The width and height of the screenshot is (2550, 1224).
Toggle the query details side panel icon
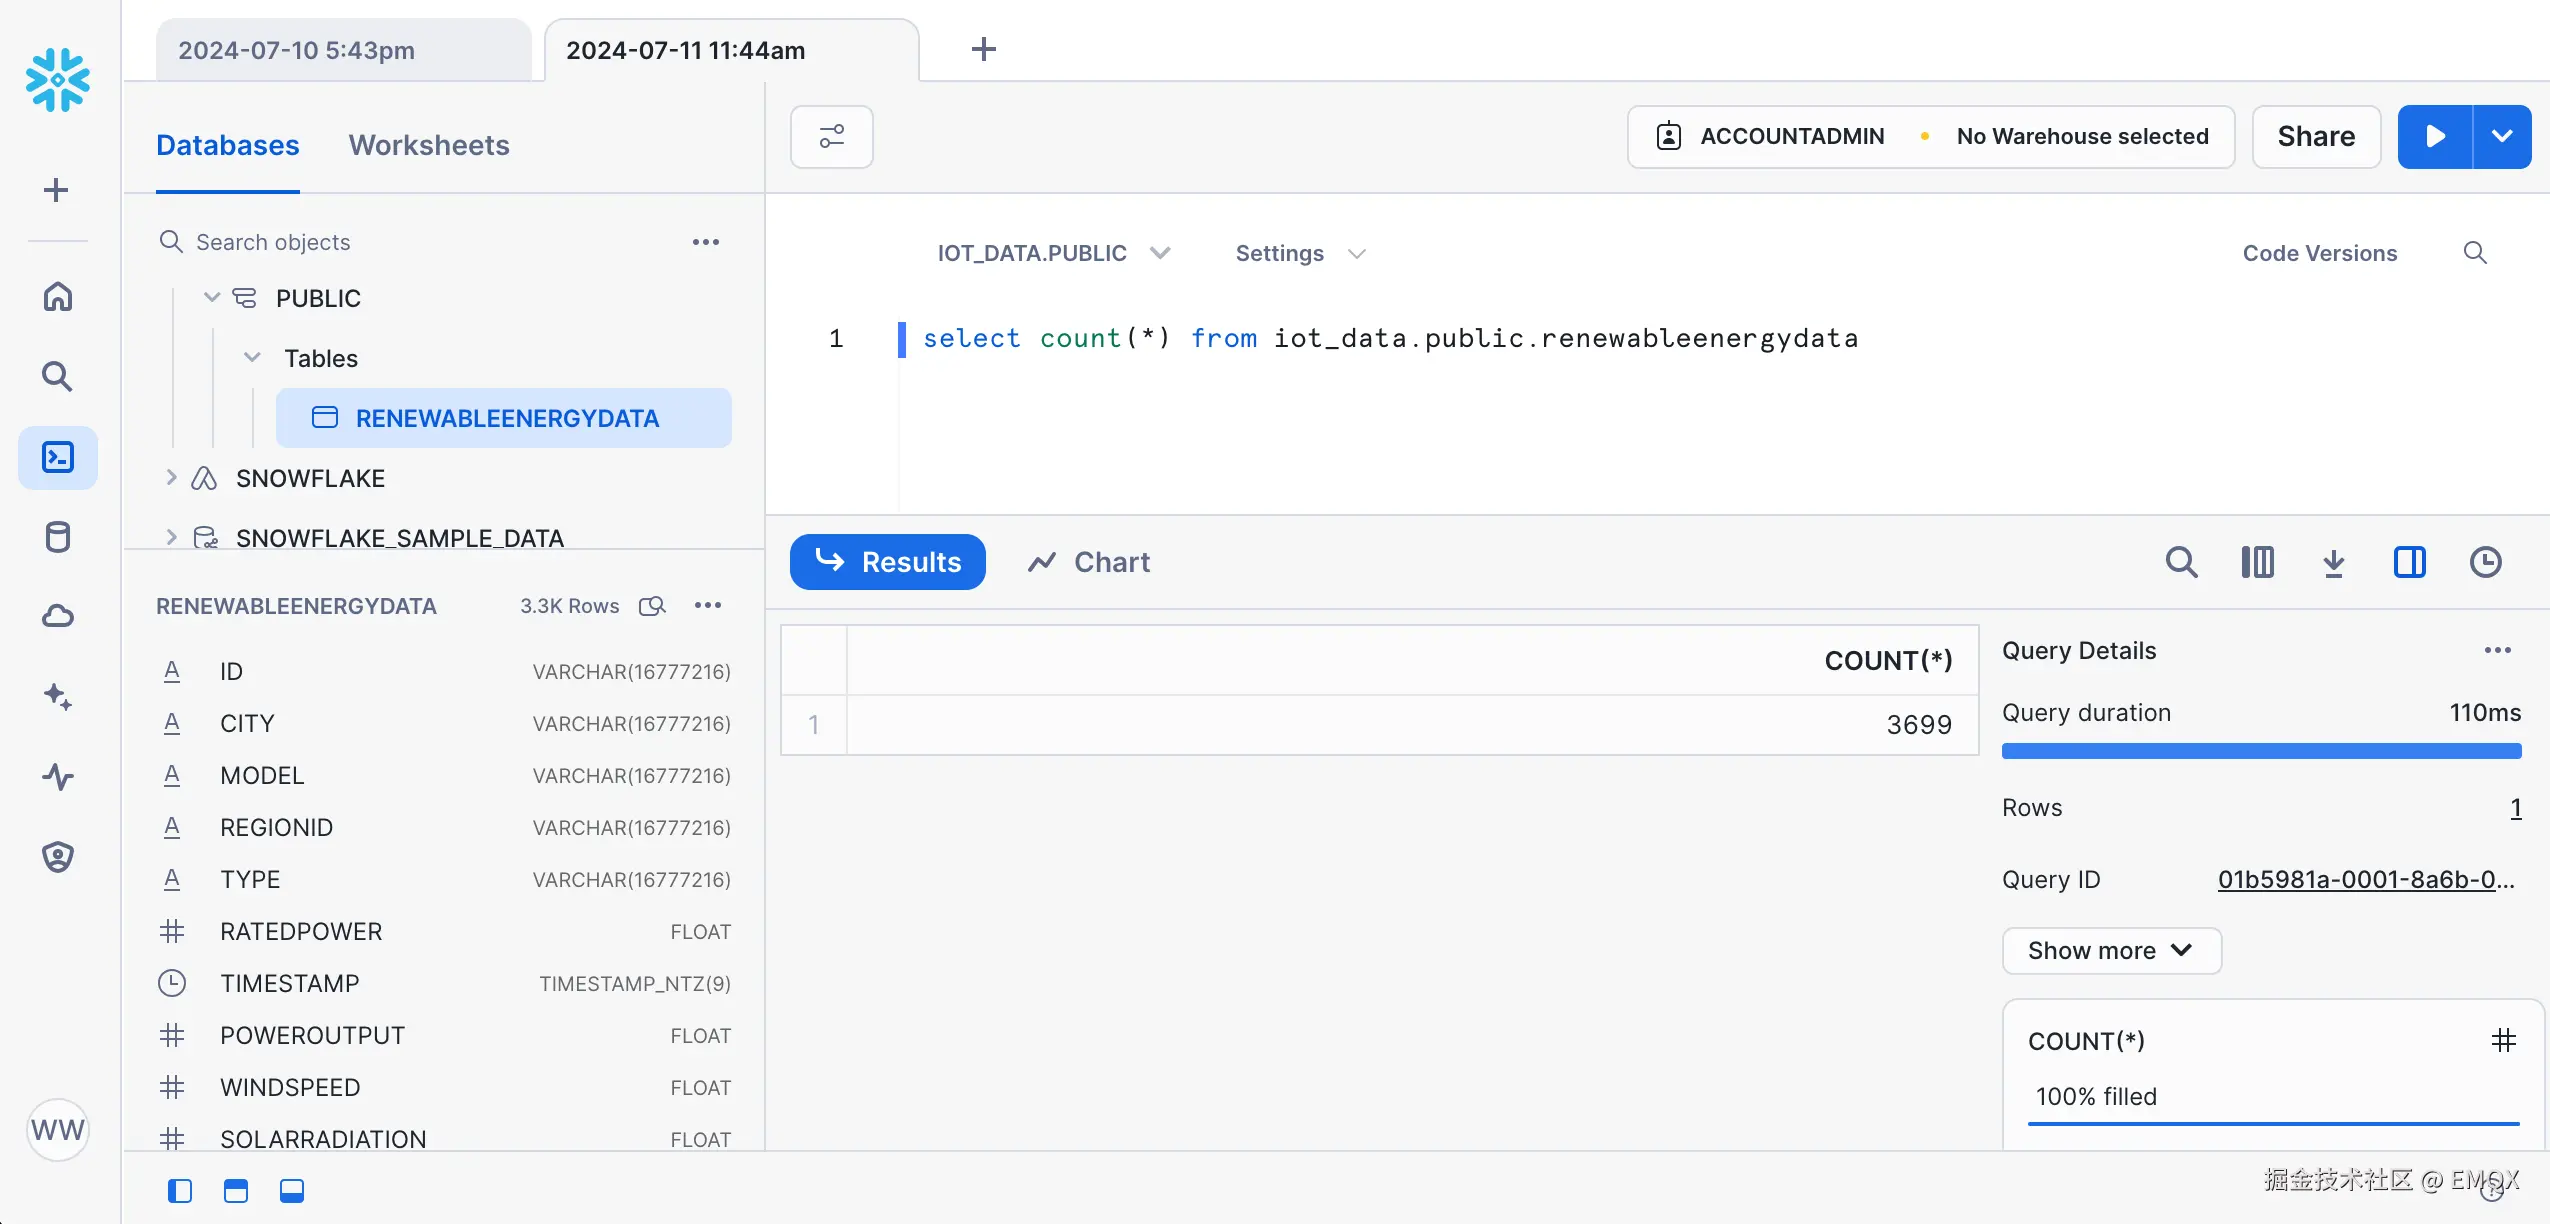tap(2410, 562)
